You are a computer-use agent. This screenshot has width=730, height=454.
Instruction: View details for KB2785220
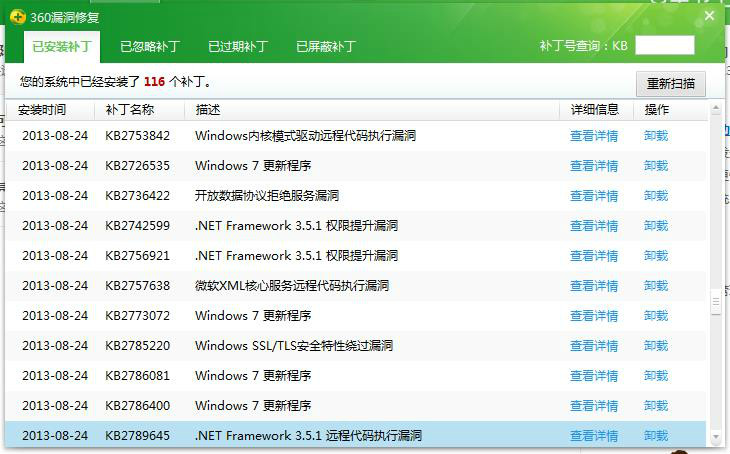tap(594, 346)
